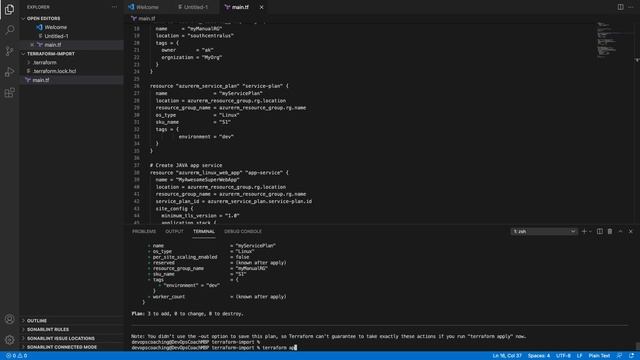Click the terminal command input line
The width and height of the screenshot is (640, 360).
click(x=214, y=348)
